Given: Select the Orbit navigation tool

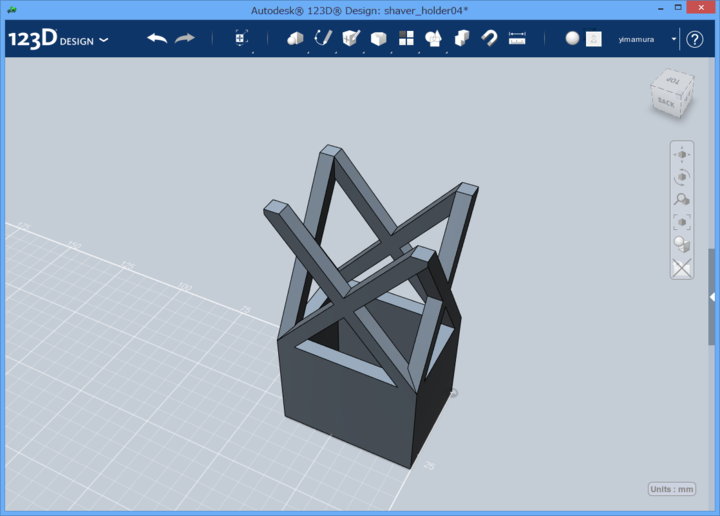Looking at the screenshot, I should [682, 177].
